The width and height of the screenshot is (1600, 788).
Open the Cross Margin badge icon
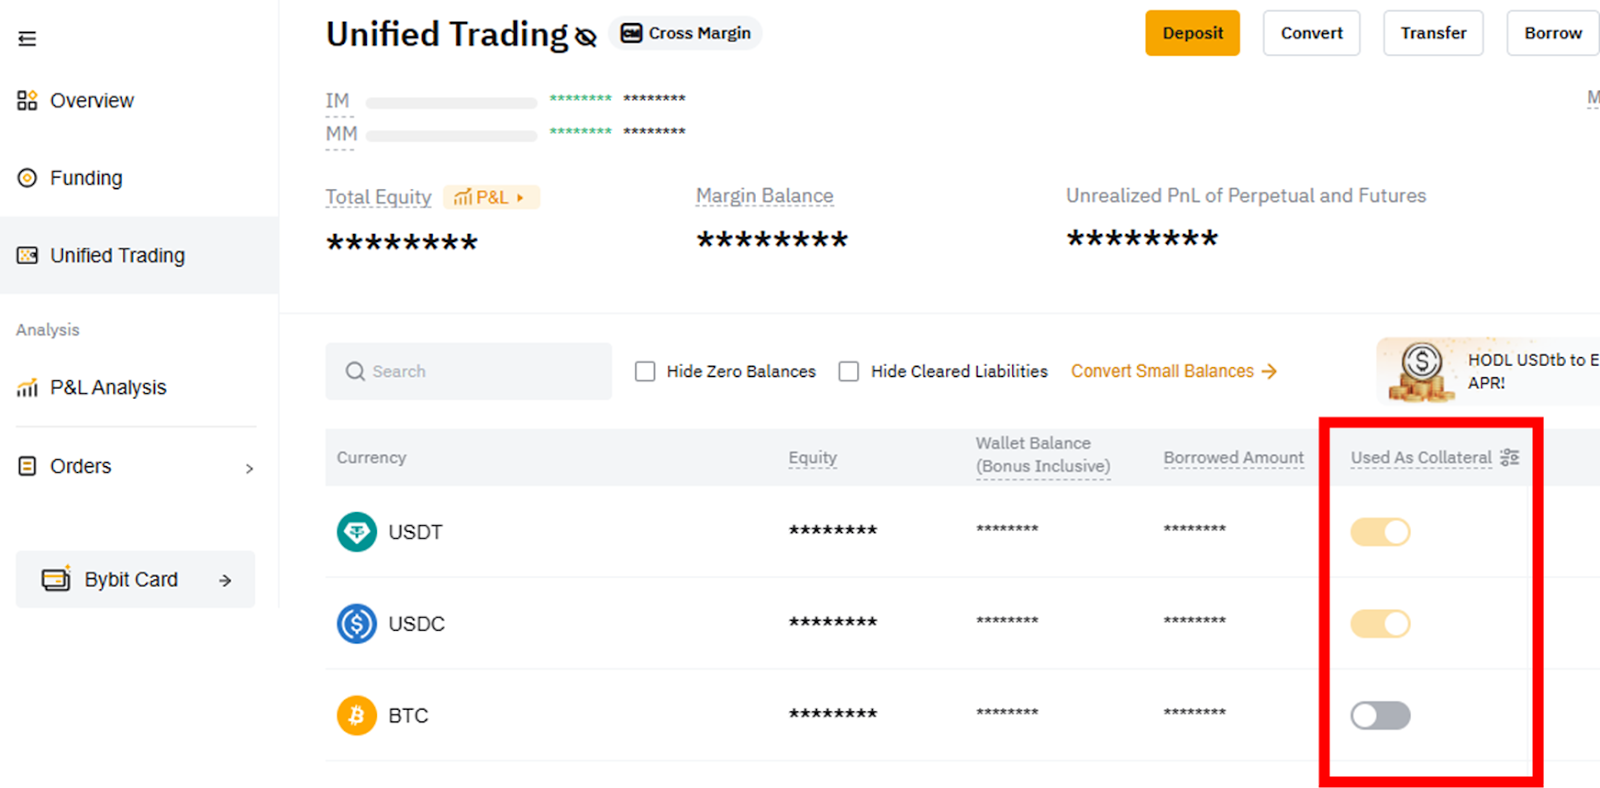tap(630, 32)
